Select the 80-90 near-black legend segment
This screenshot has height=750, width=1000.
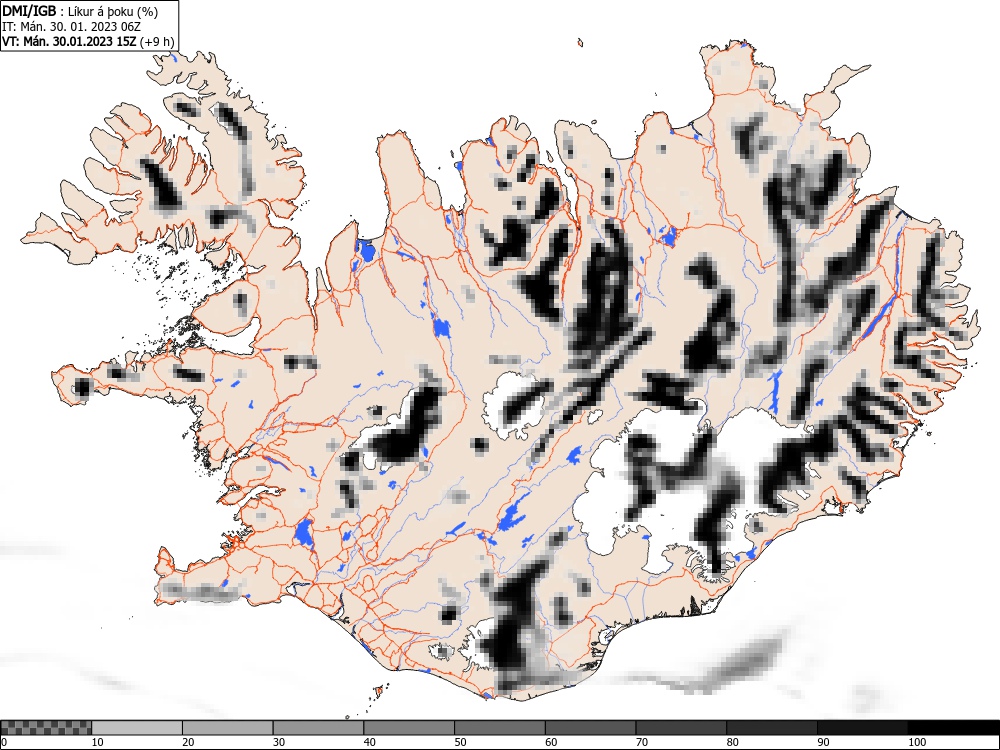[771, 728]
